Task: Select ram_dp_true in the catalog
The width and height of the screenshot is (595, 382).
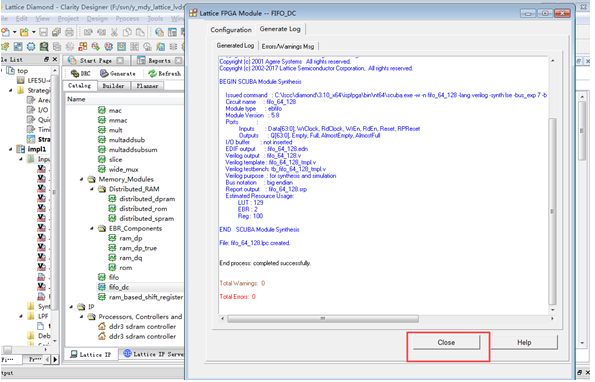Action: pyautogui.click(x=138, y=248)
